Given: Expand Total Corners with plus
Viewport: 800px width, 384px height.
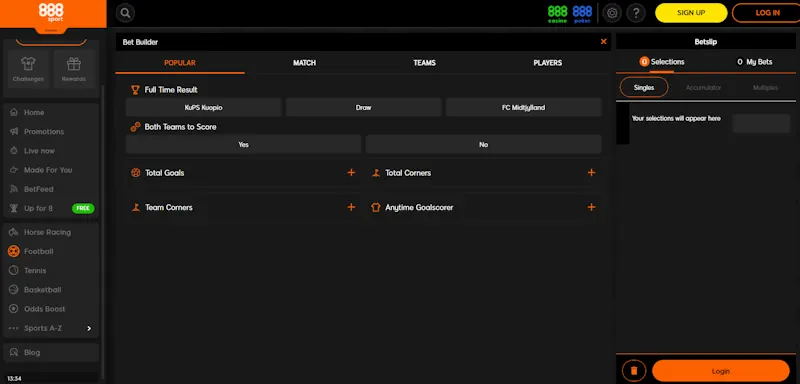Looking at the screenshot, I should click(x=591, y=173).
